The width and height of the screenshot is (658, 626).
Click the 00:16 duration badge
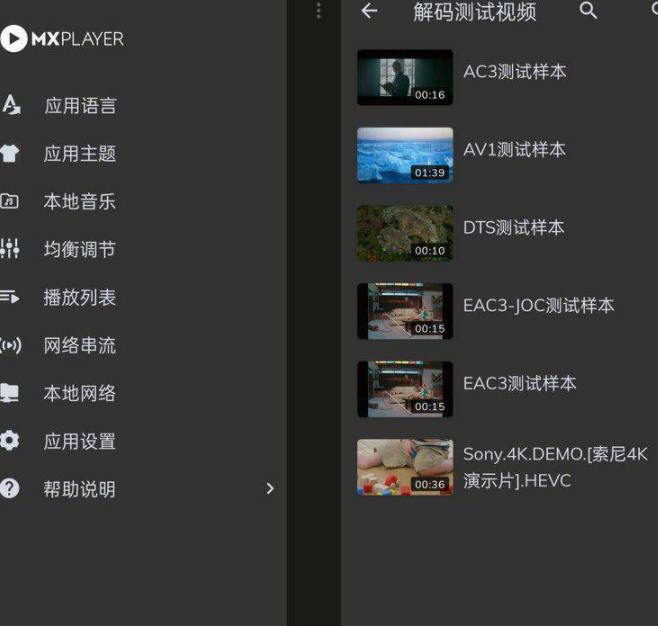coord(430,95)
